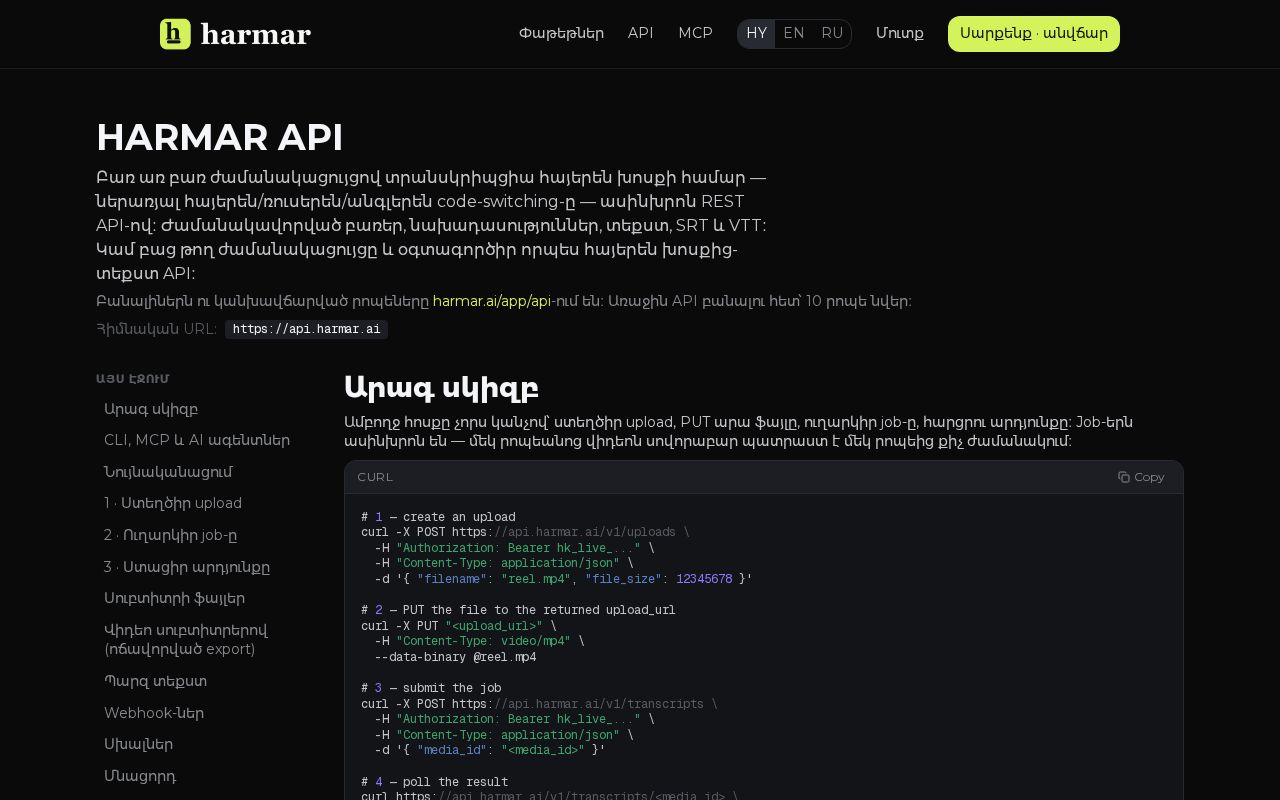Screen dimensions: 1280x800
Task: Click the '# 3 — submit the job' comment
Action: (432, 688)
